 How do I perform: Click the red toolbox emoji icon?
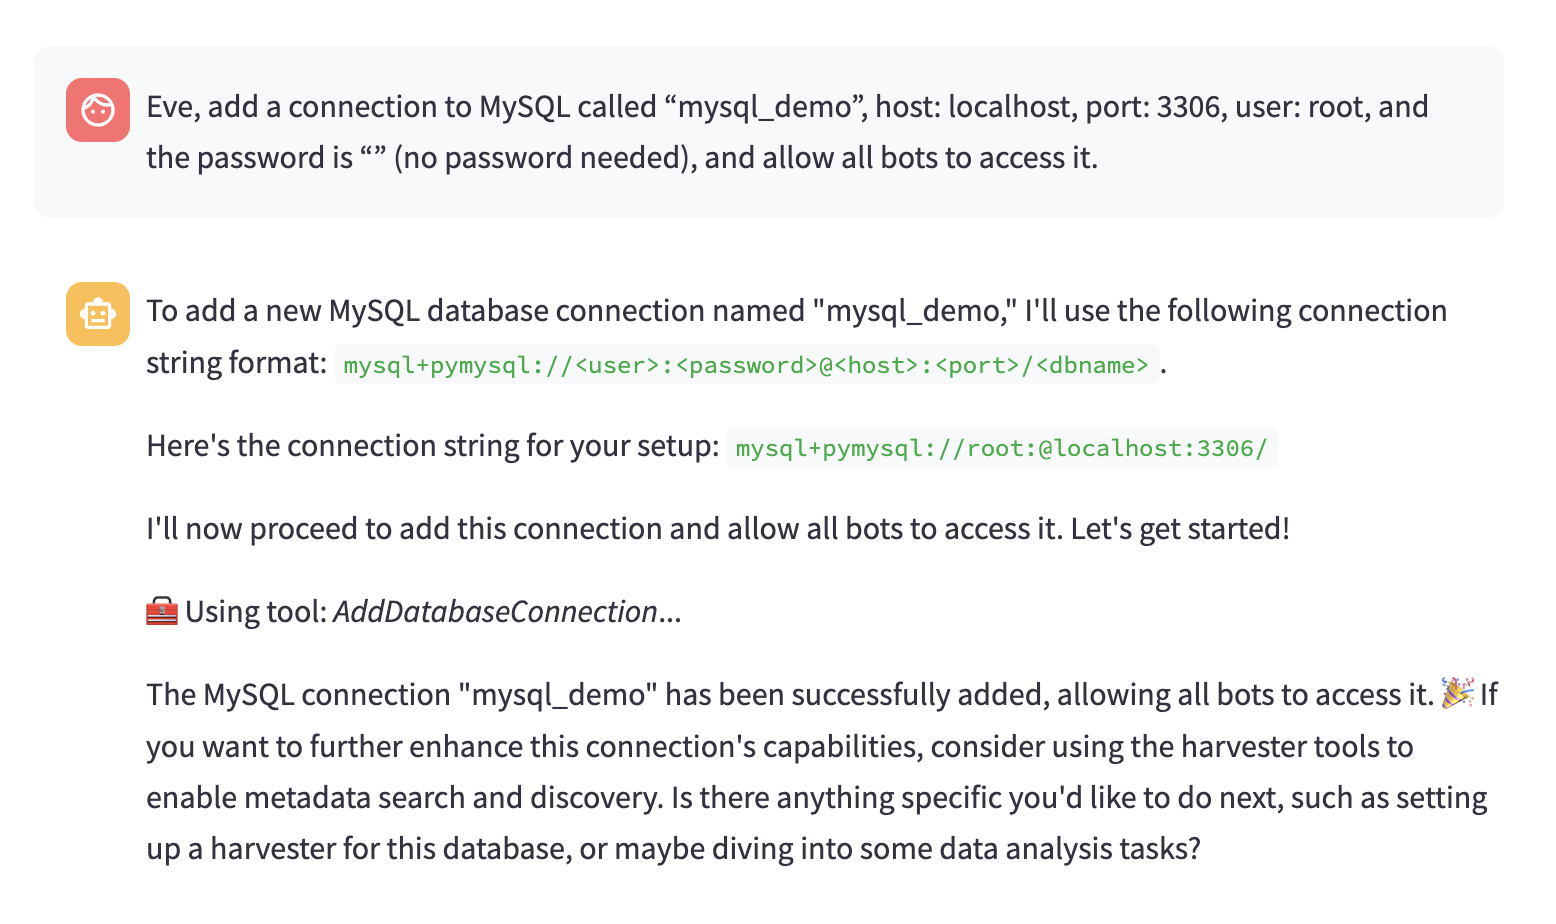pos(162,611)
